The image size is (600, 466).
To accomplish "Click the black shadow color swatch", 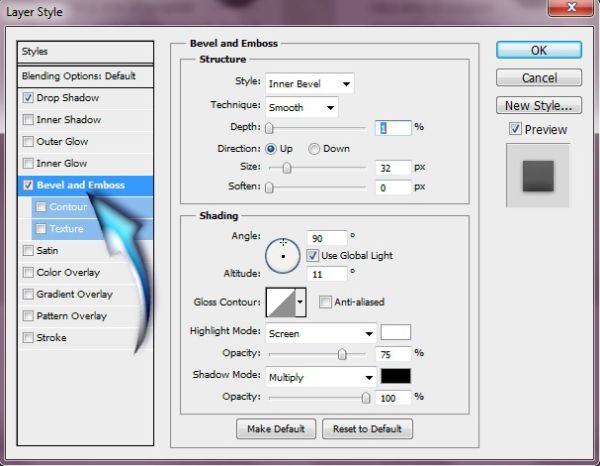I will [396, 376].
